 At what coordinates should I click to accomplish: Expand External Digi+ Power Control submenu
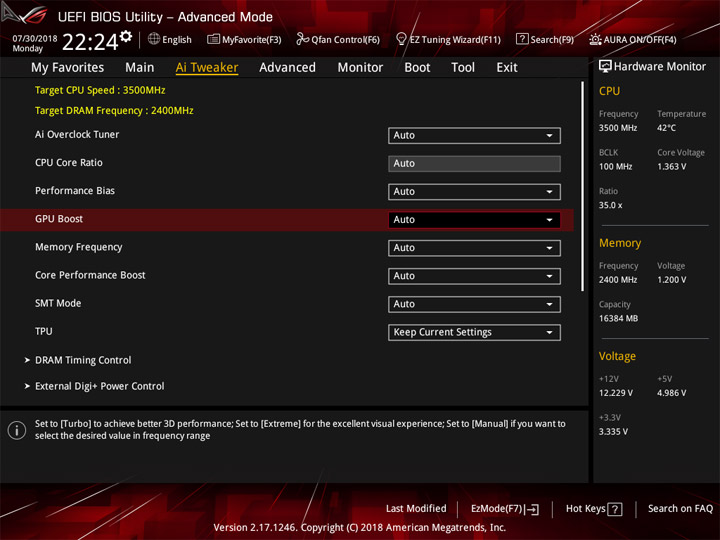click(x=100, y=386)
